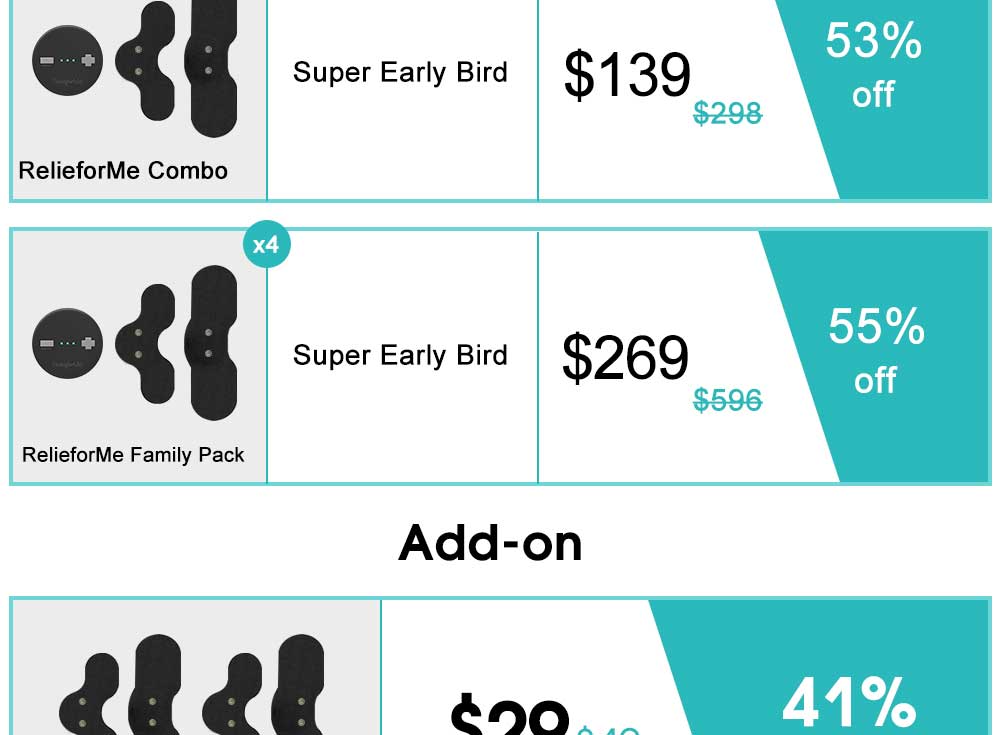Screen dimensions: 1000x735
Task: Click the crossed-out $596 original price
Action: coord(728,400)
